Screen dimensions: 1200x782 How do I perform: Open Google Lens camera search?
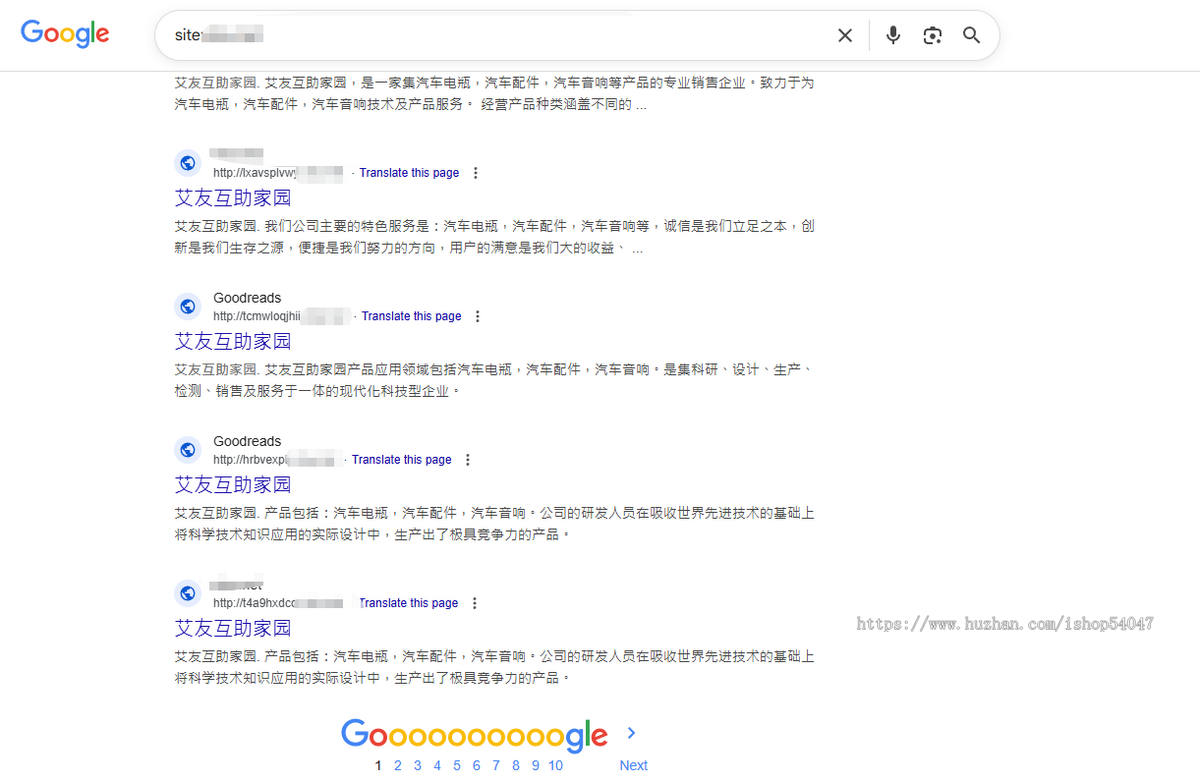click(x=932, y=34)
